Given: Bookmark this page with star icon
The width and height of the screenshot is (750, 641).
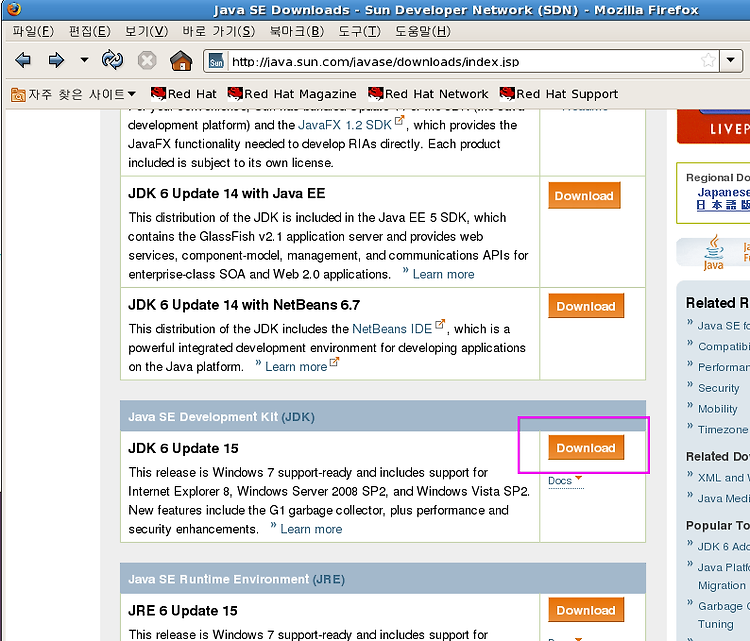Looking at the screenshot, I should click(708, 61).
